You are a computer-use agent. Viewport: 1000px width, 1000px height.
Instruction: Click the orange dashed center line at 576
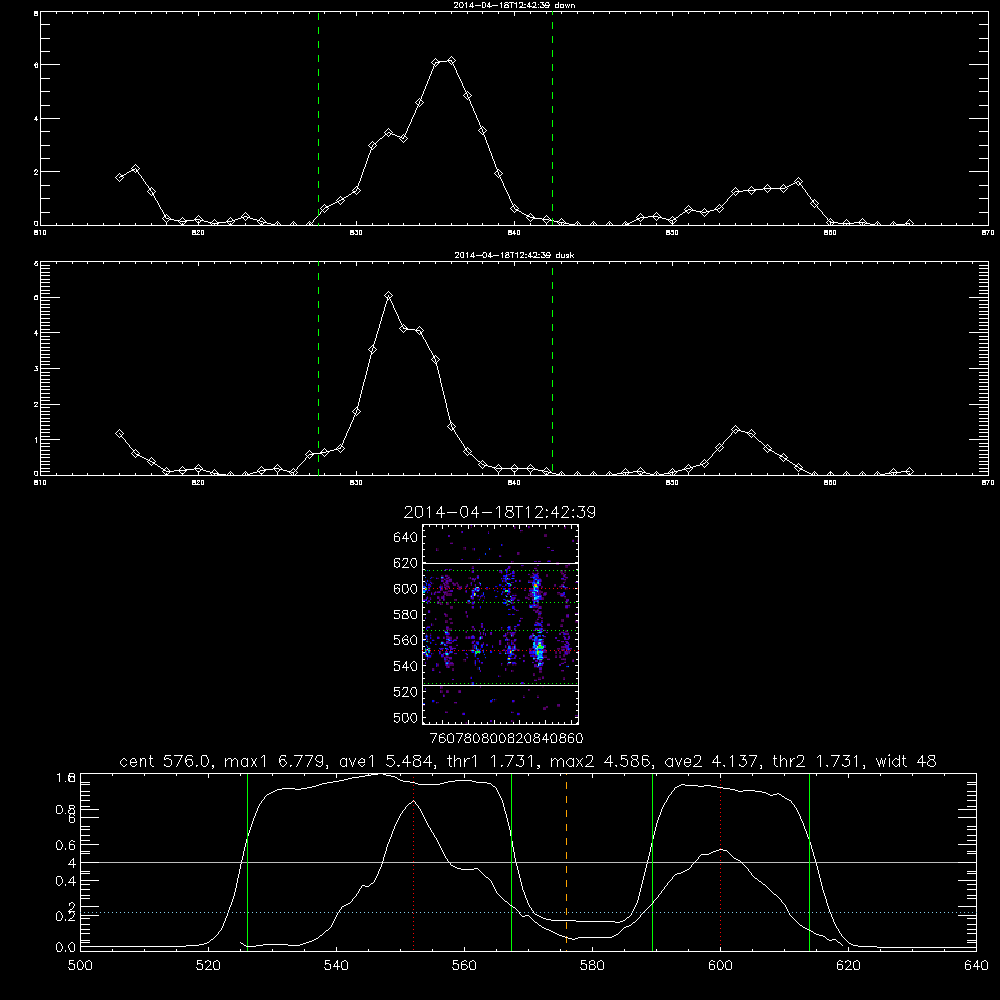pos(566,861)
